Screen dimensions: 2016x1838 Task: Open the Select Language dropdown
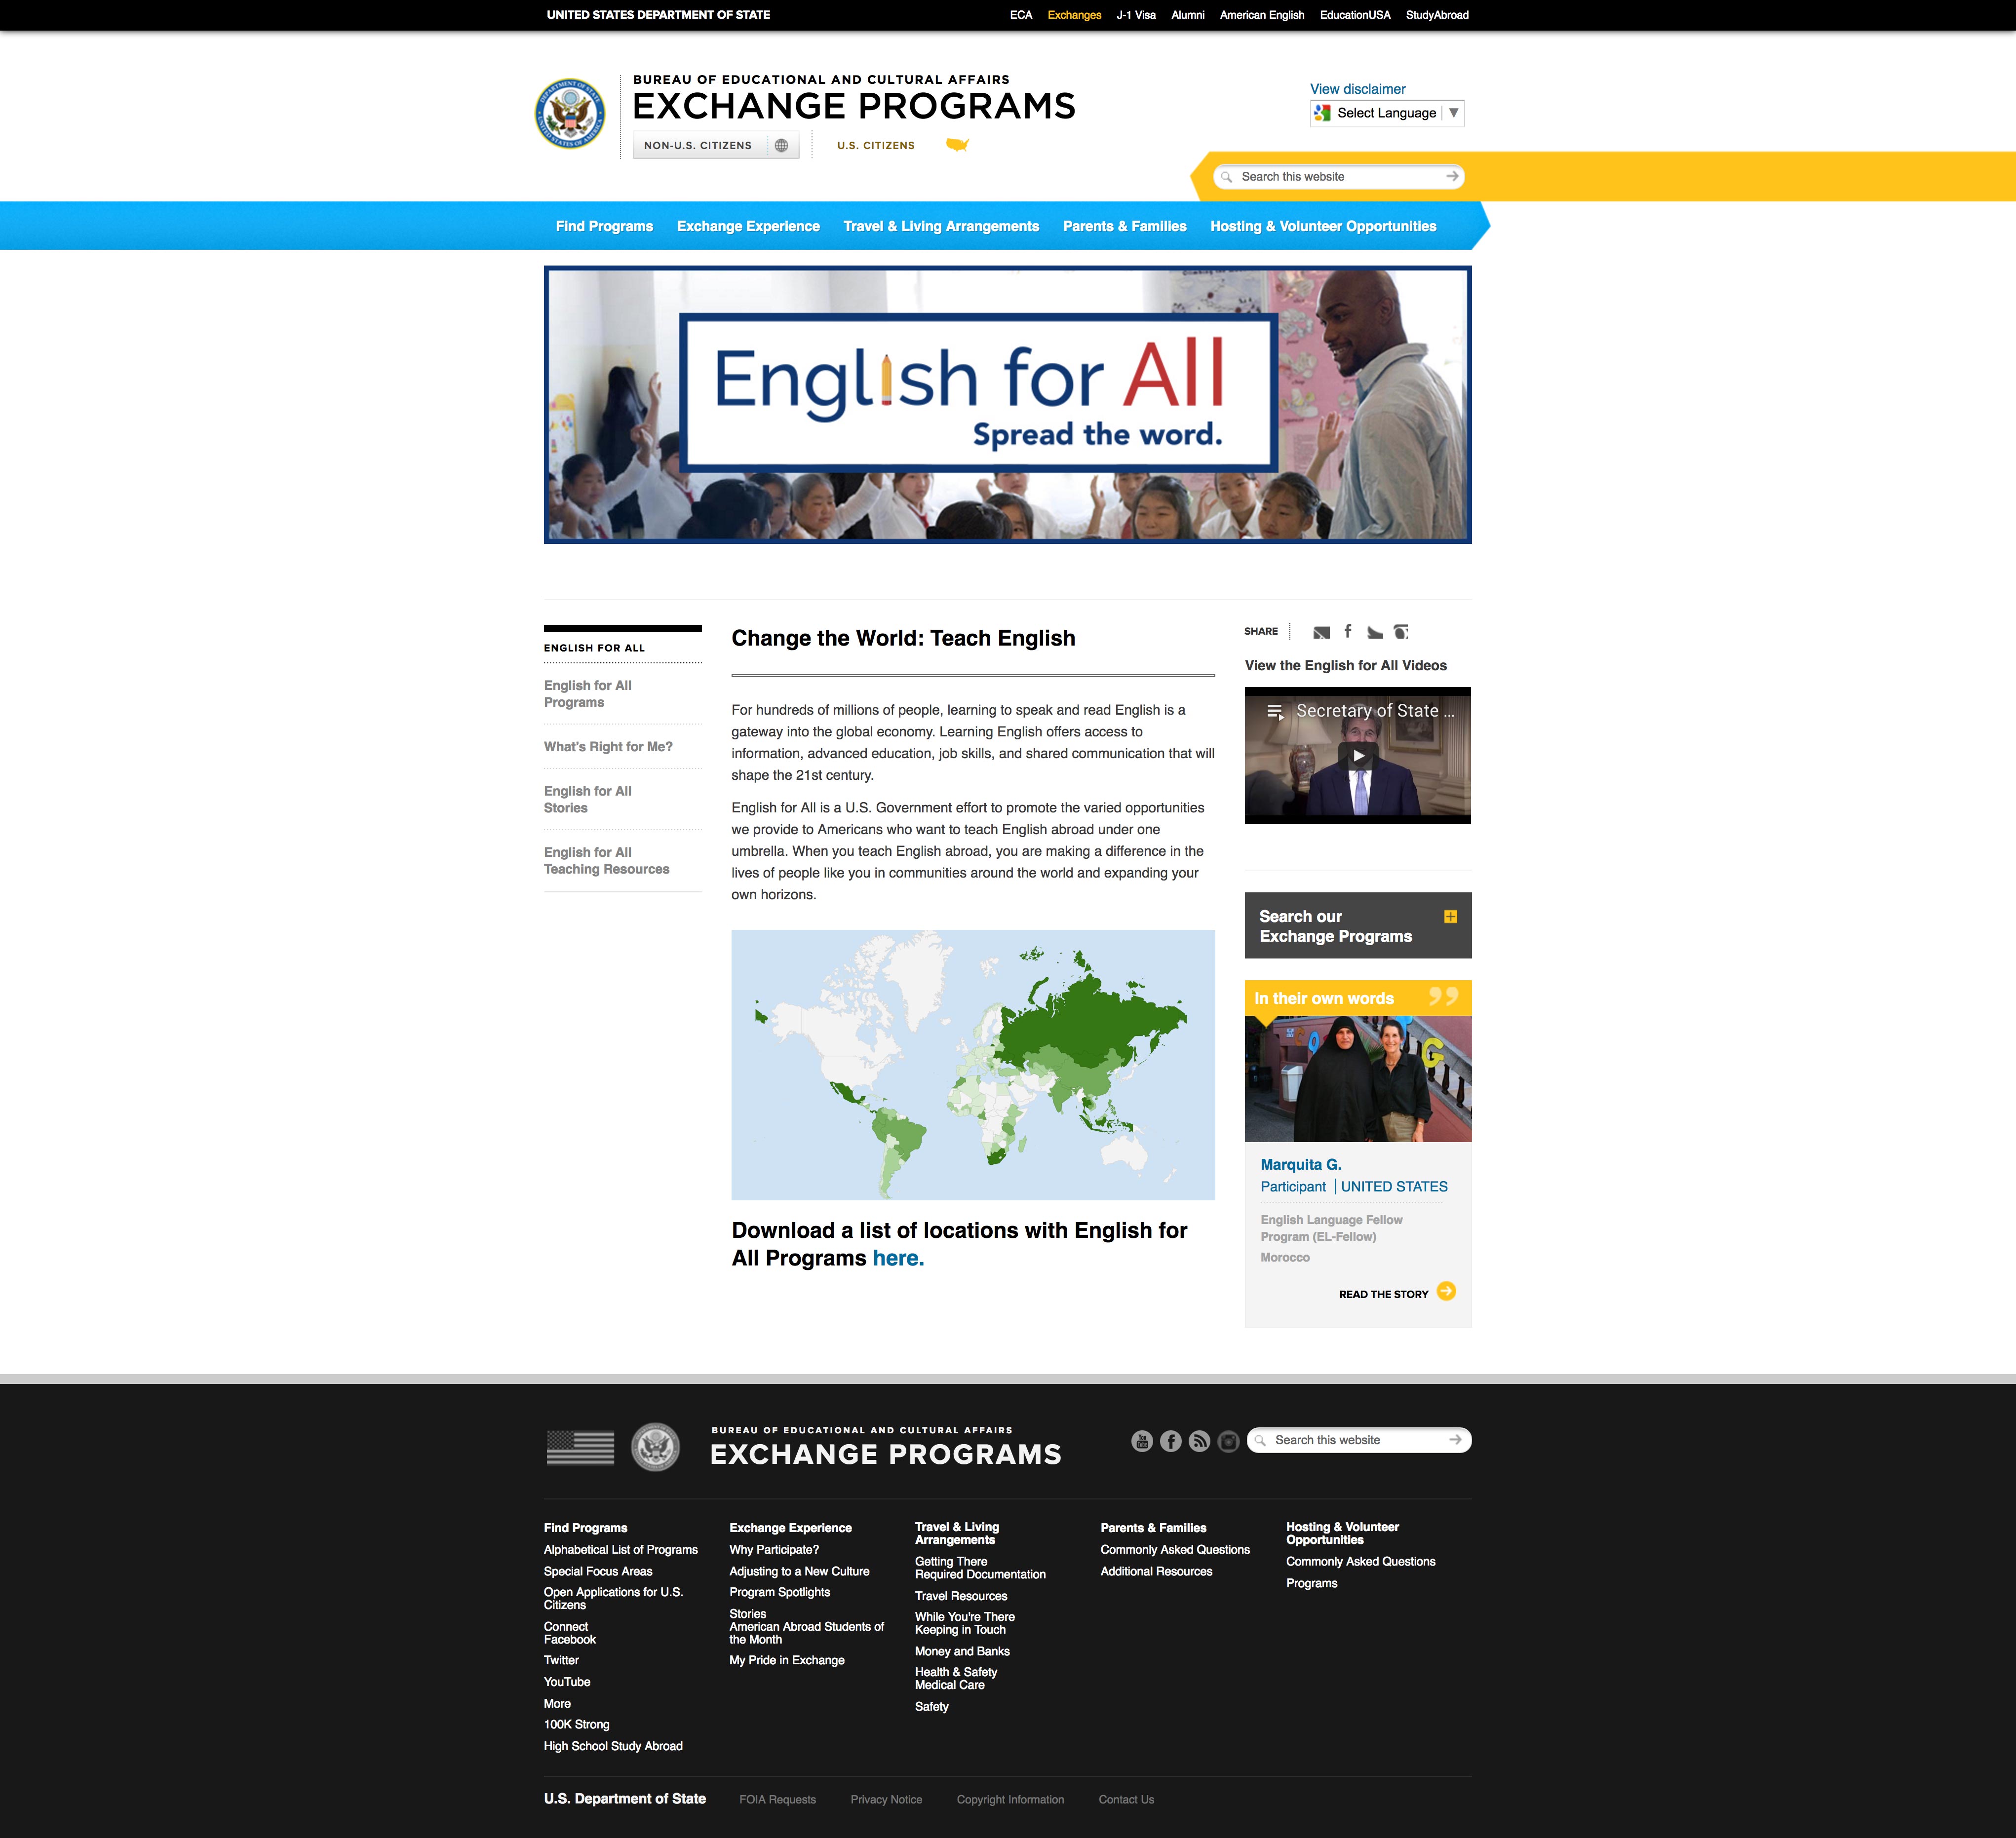coord(1387,113)
